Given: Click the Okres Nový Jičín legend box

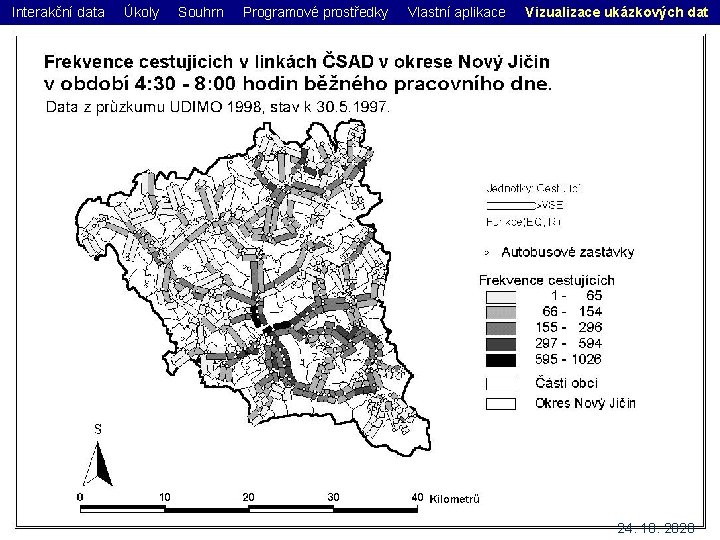Looking at the screenshot, I should [501, 404].
